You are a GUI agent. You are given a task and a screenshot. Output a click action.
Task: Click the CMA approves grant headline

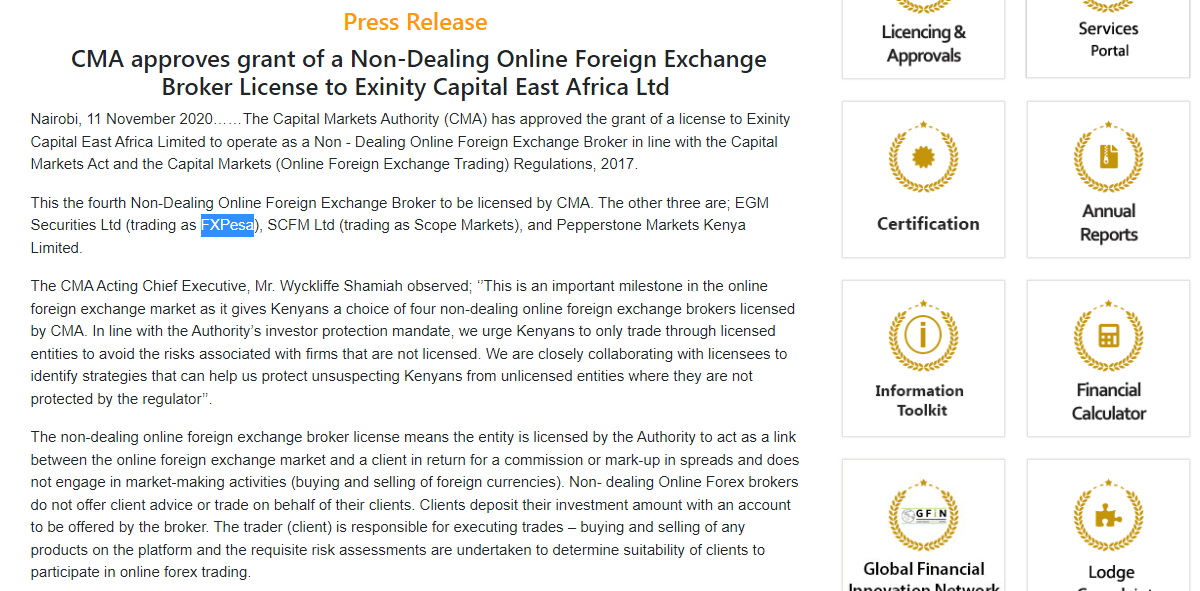(x=419, y=73)
